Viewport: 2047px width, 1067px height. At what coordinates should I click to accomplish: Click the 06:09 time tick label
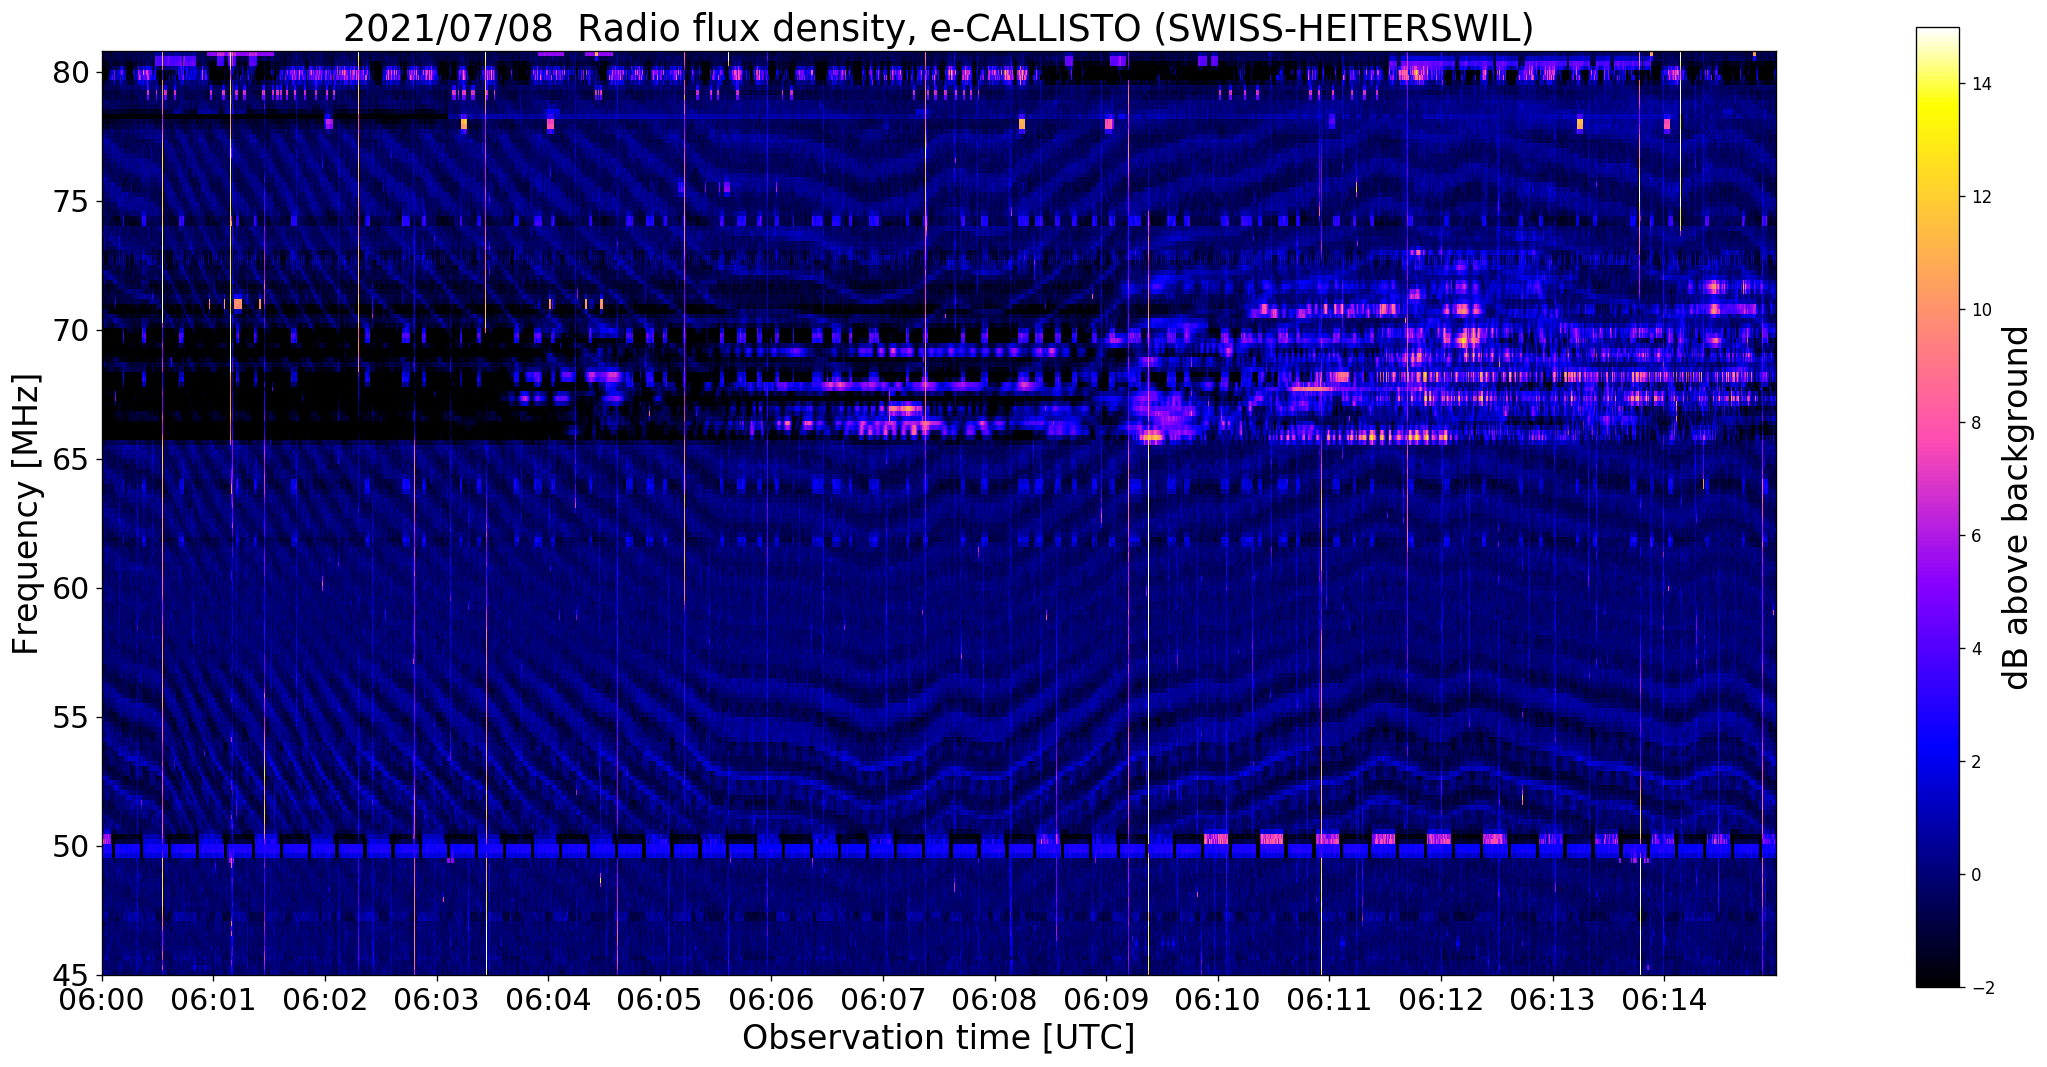(1106, 999)
